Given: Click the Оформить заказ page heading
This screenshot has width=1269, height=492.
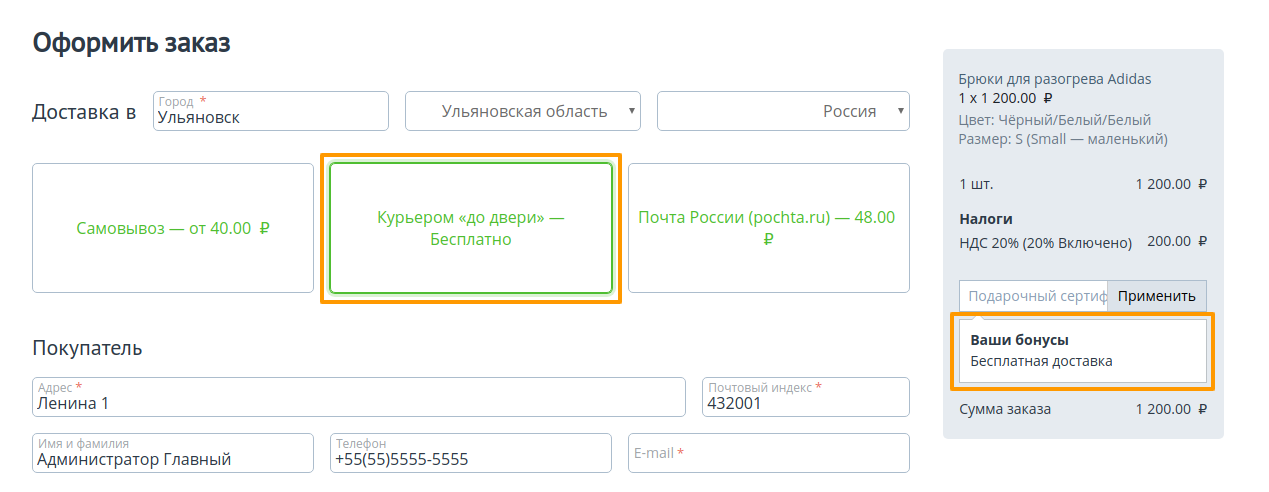Looking at the screenshot, I should click(131, 43).
